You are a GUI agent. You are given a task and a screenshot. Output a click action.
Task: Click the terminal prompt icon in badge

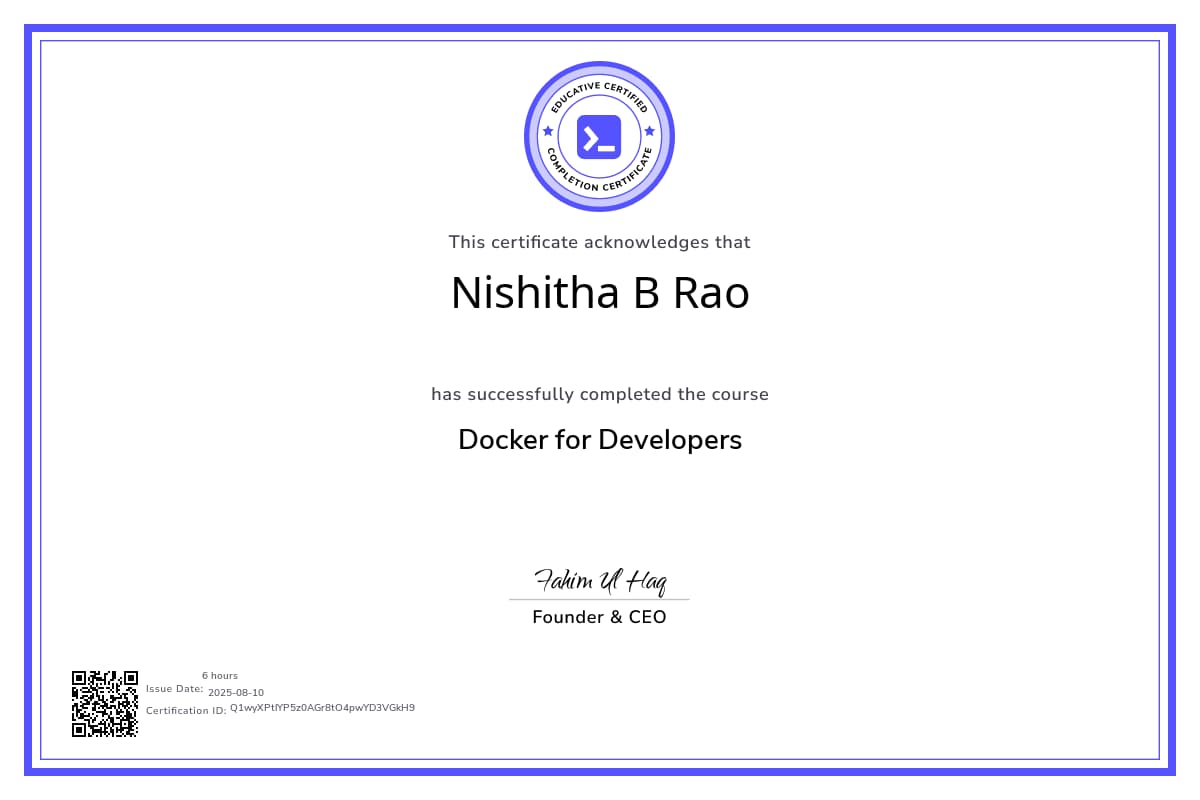click(x=599, y=137)
